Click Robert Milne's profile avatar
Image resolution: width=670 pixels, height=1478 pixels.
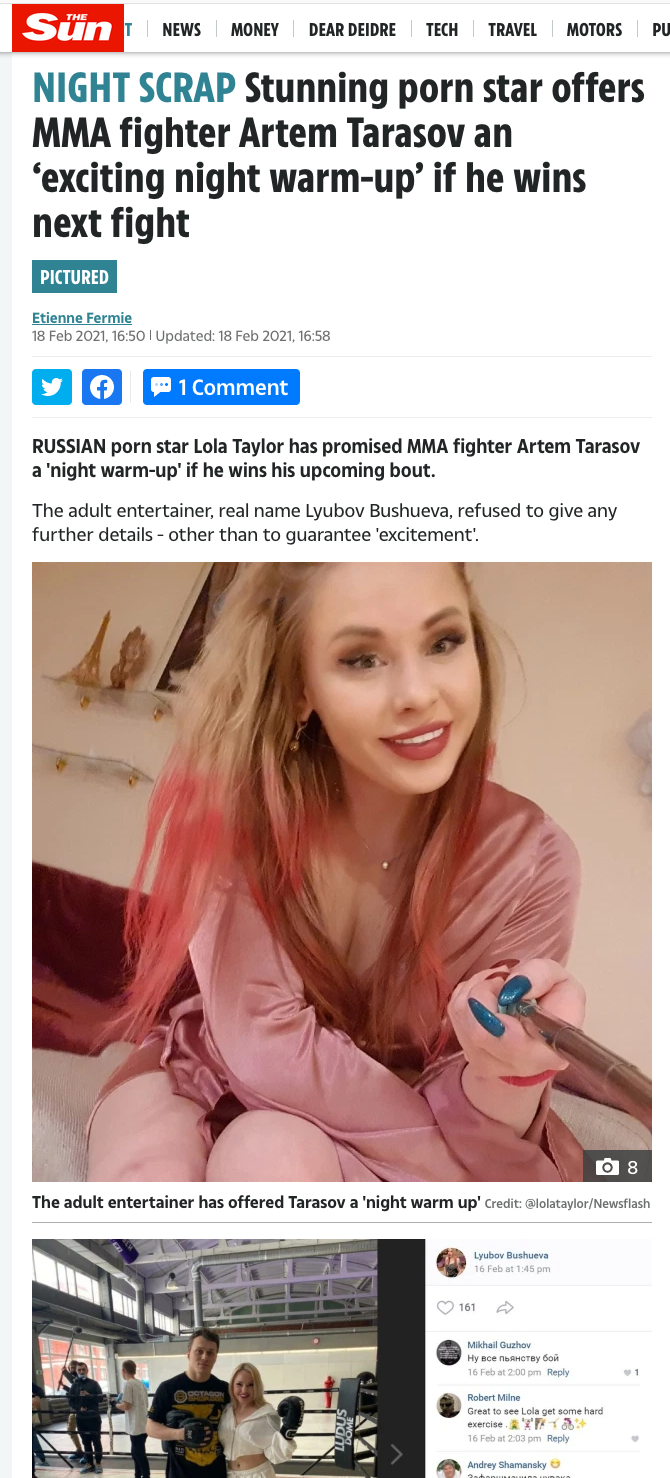[x=449, y=1405]
